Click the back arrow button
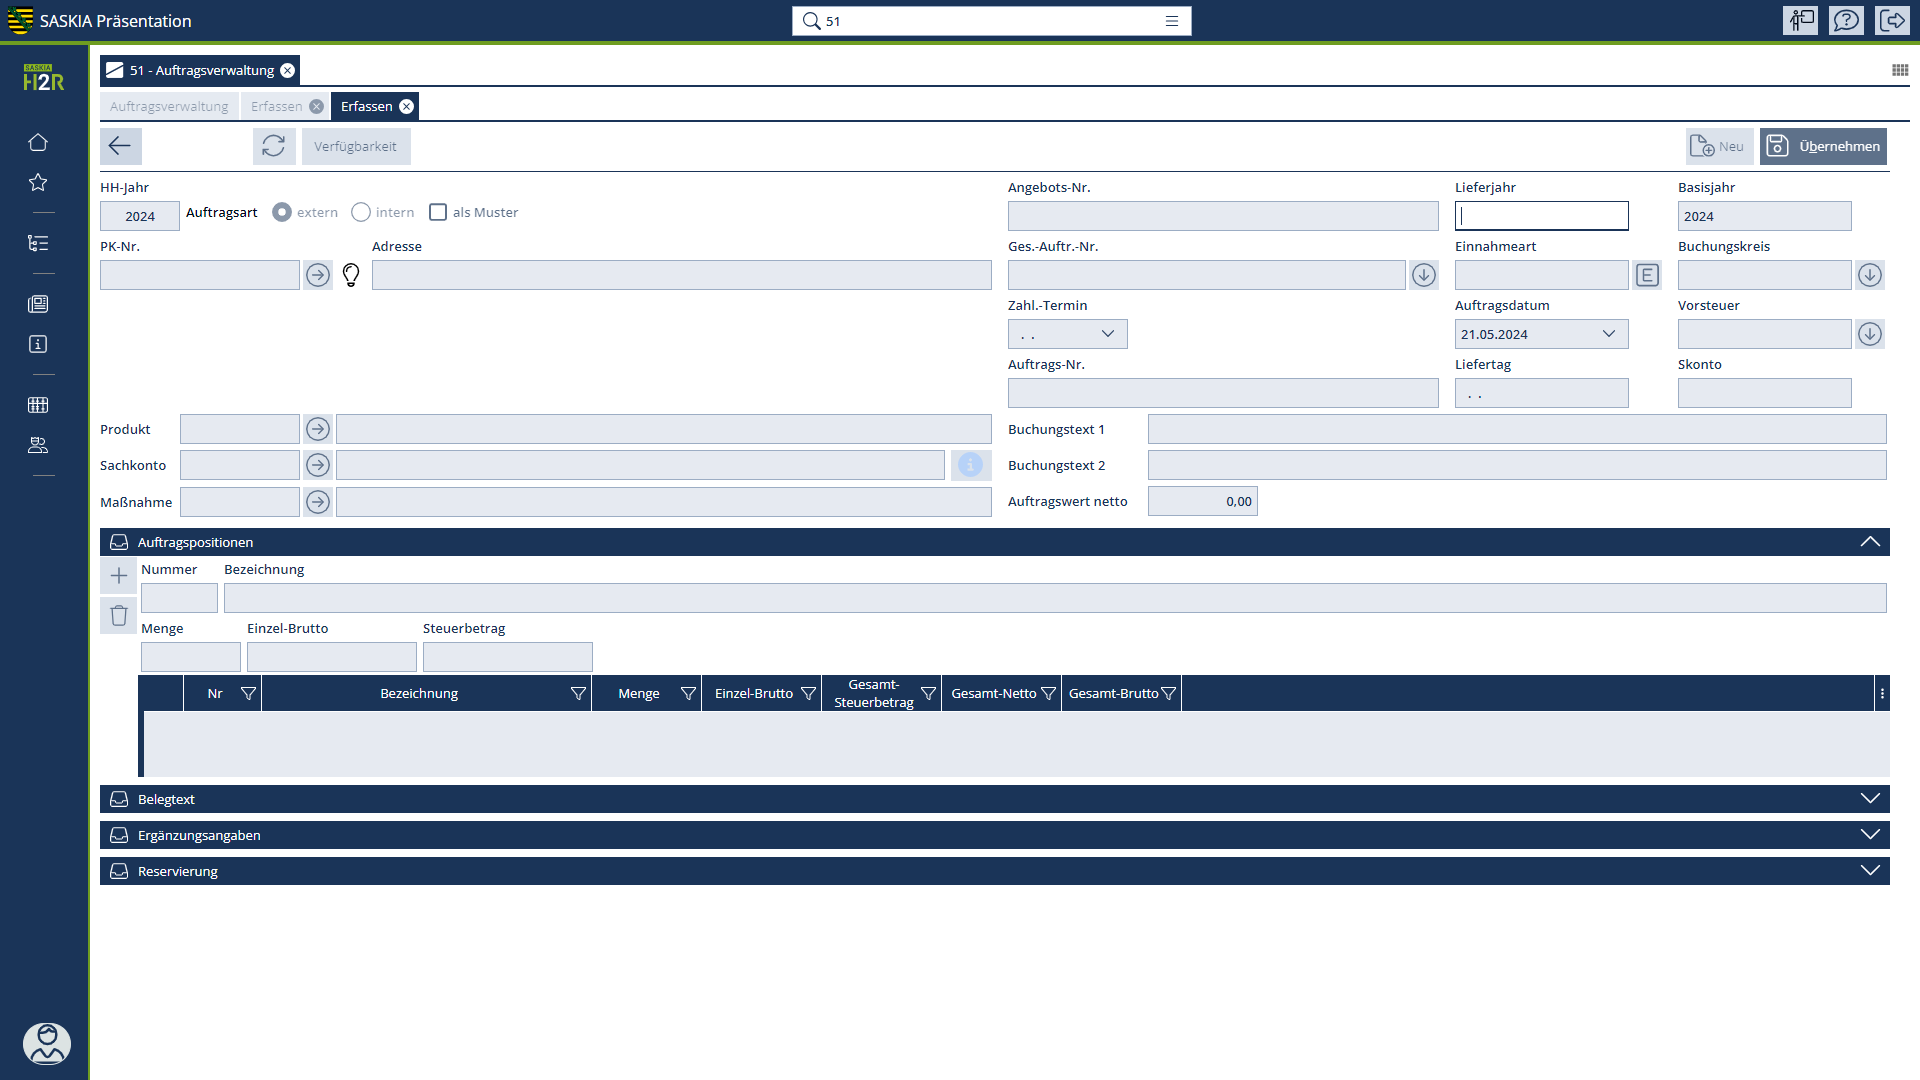Screen dimensions: 1920x1080 click(x=120, y=146)
